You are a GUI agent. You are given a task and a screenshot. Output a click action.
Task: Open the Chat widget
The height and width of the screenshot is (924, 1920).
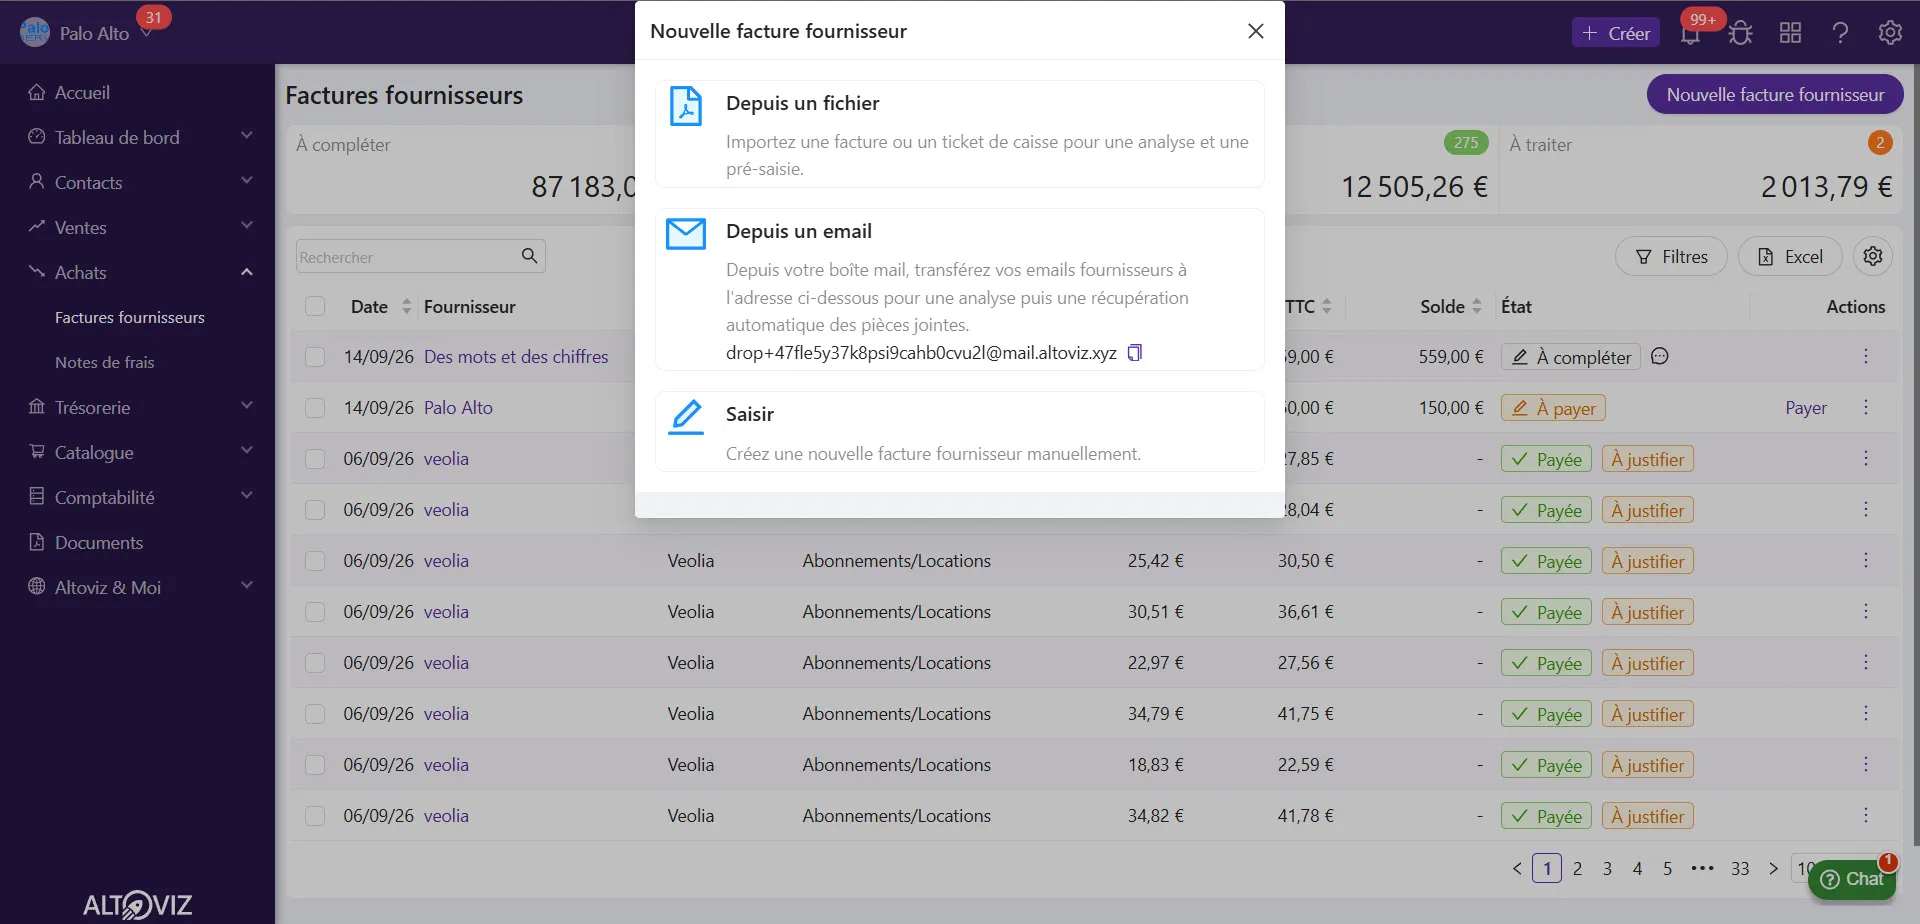(1852, 879)
